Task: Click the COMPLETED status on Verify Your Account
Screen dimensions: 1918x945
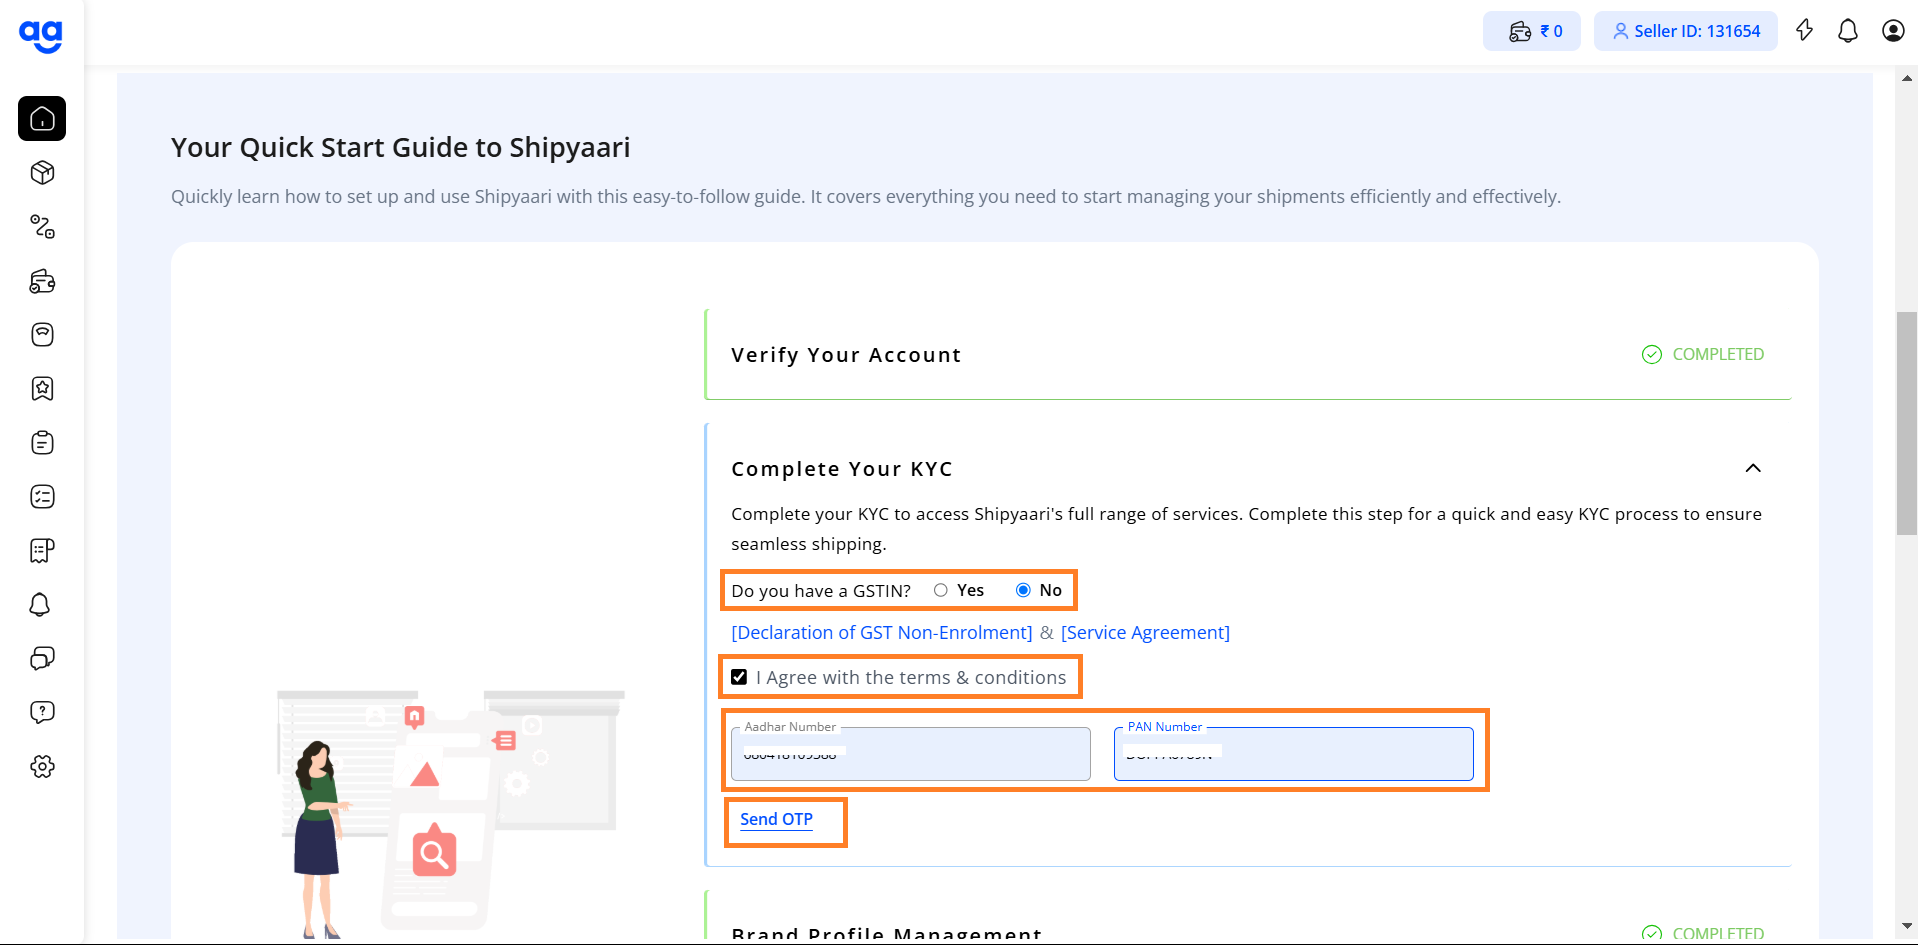Action: 1703,354
